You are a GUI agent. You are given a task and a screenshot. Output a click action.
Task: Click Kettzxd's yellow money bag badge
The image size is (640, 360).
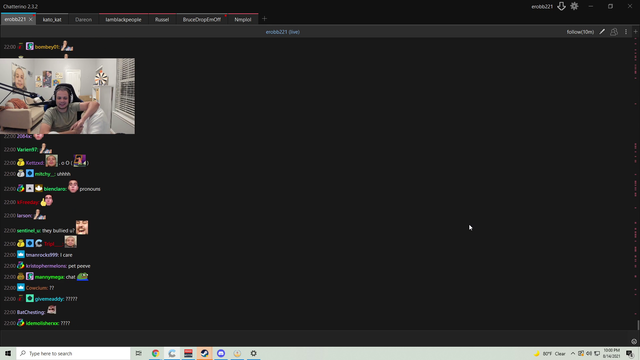point(20,162)
